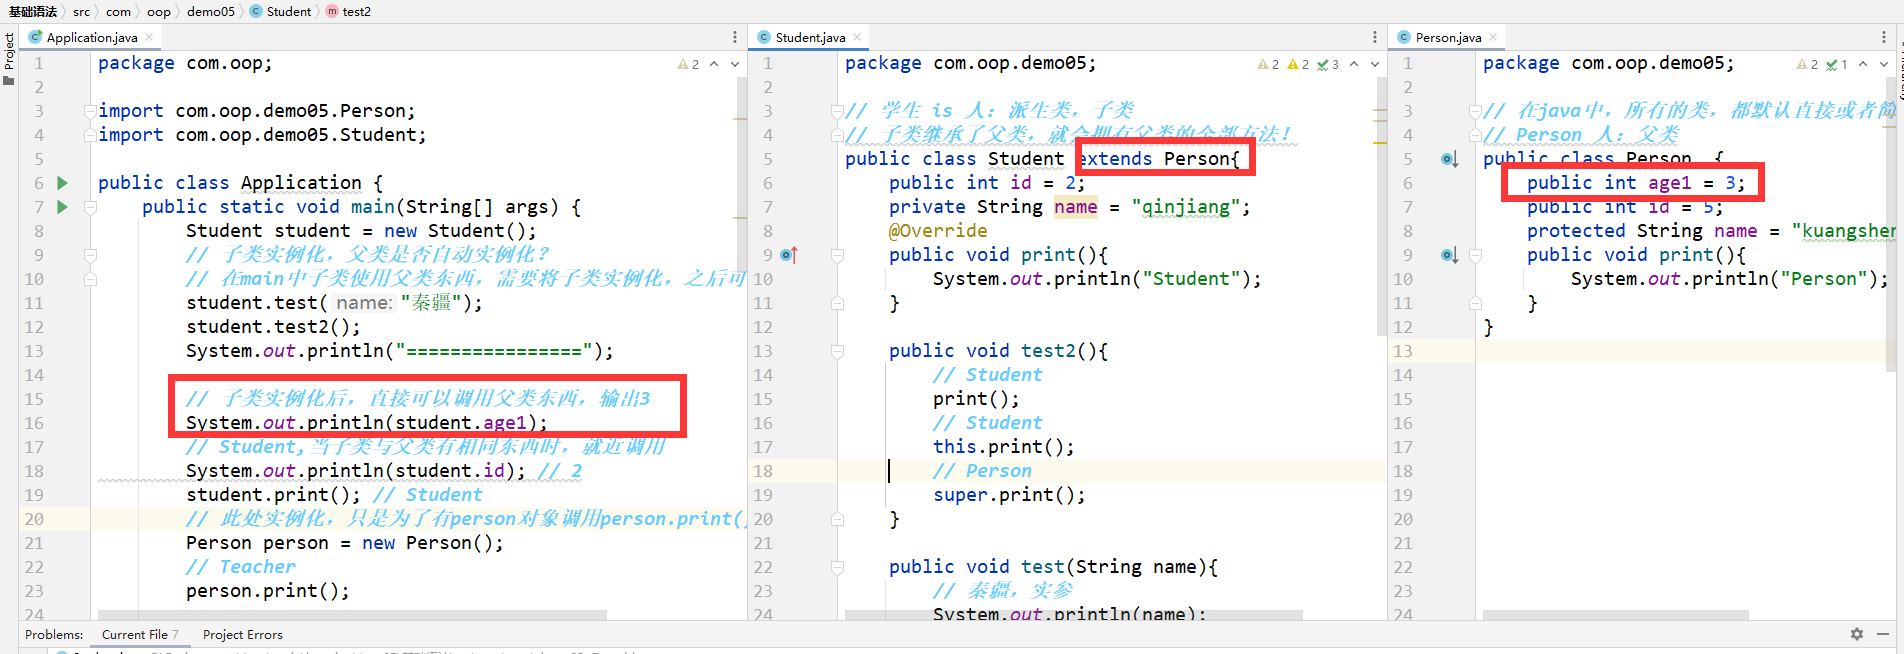
Task: Click horizontal scrollbar of Person.java editor
Action: coord(1615,615)
